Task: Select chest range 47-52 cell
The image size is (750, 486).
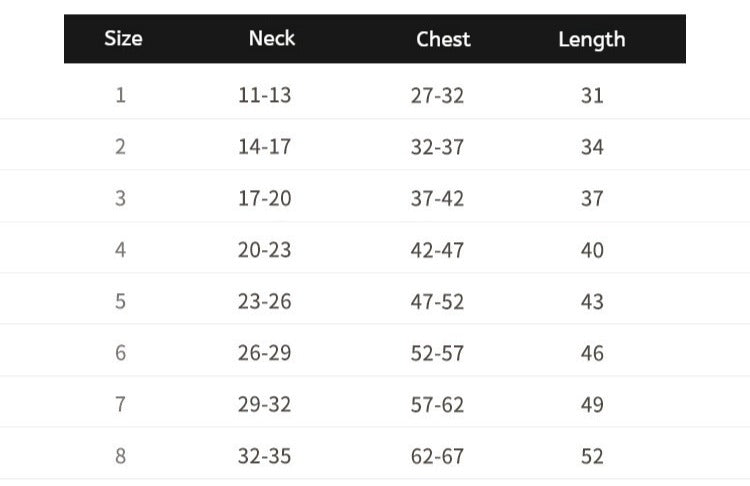Action: [x=437, y=301]
